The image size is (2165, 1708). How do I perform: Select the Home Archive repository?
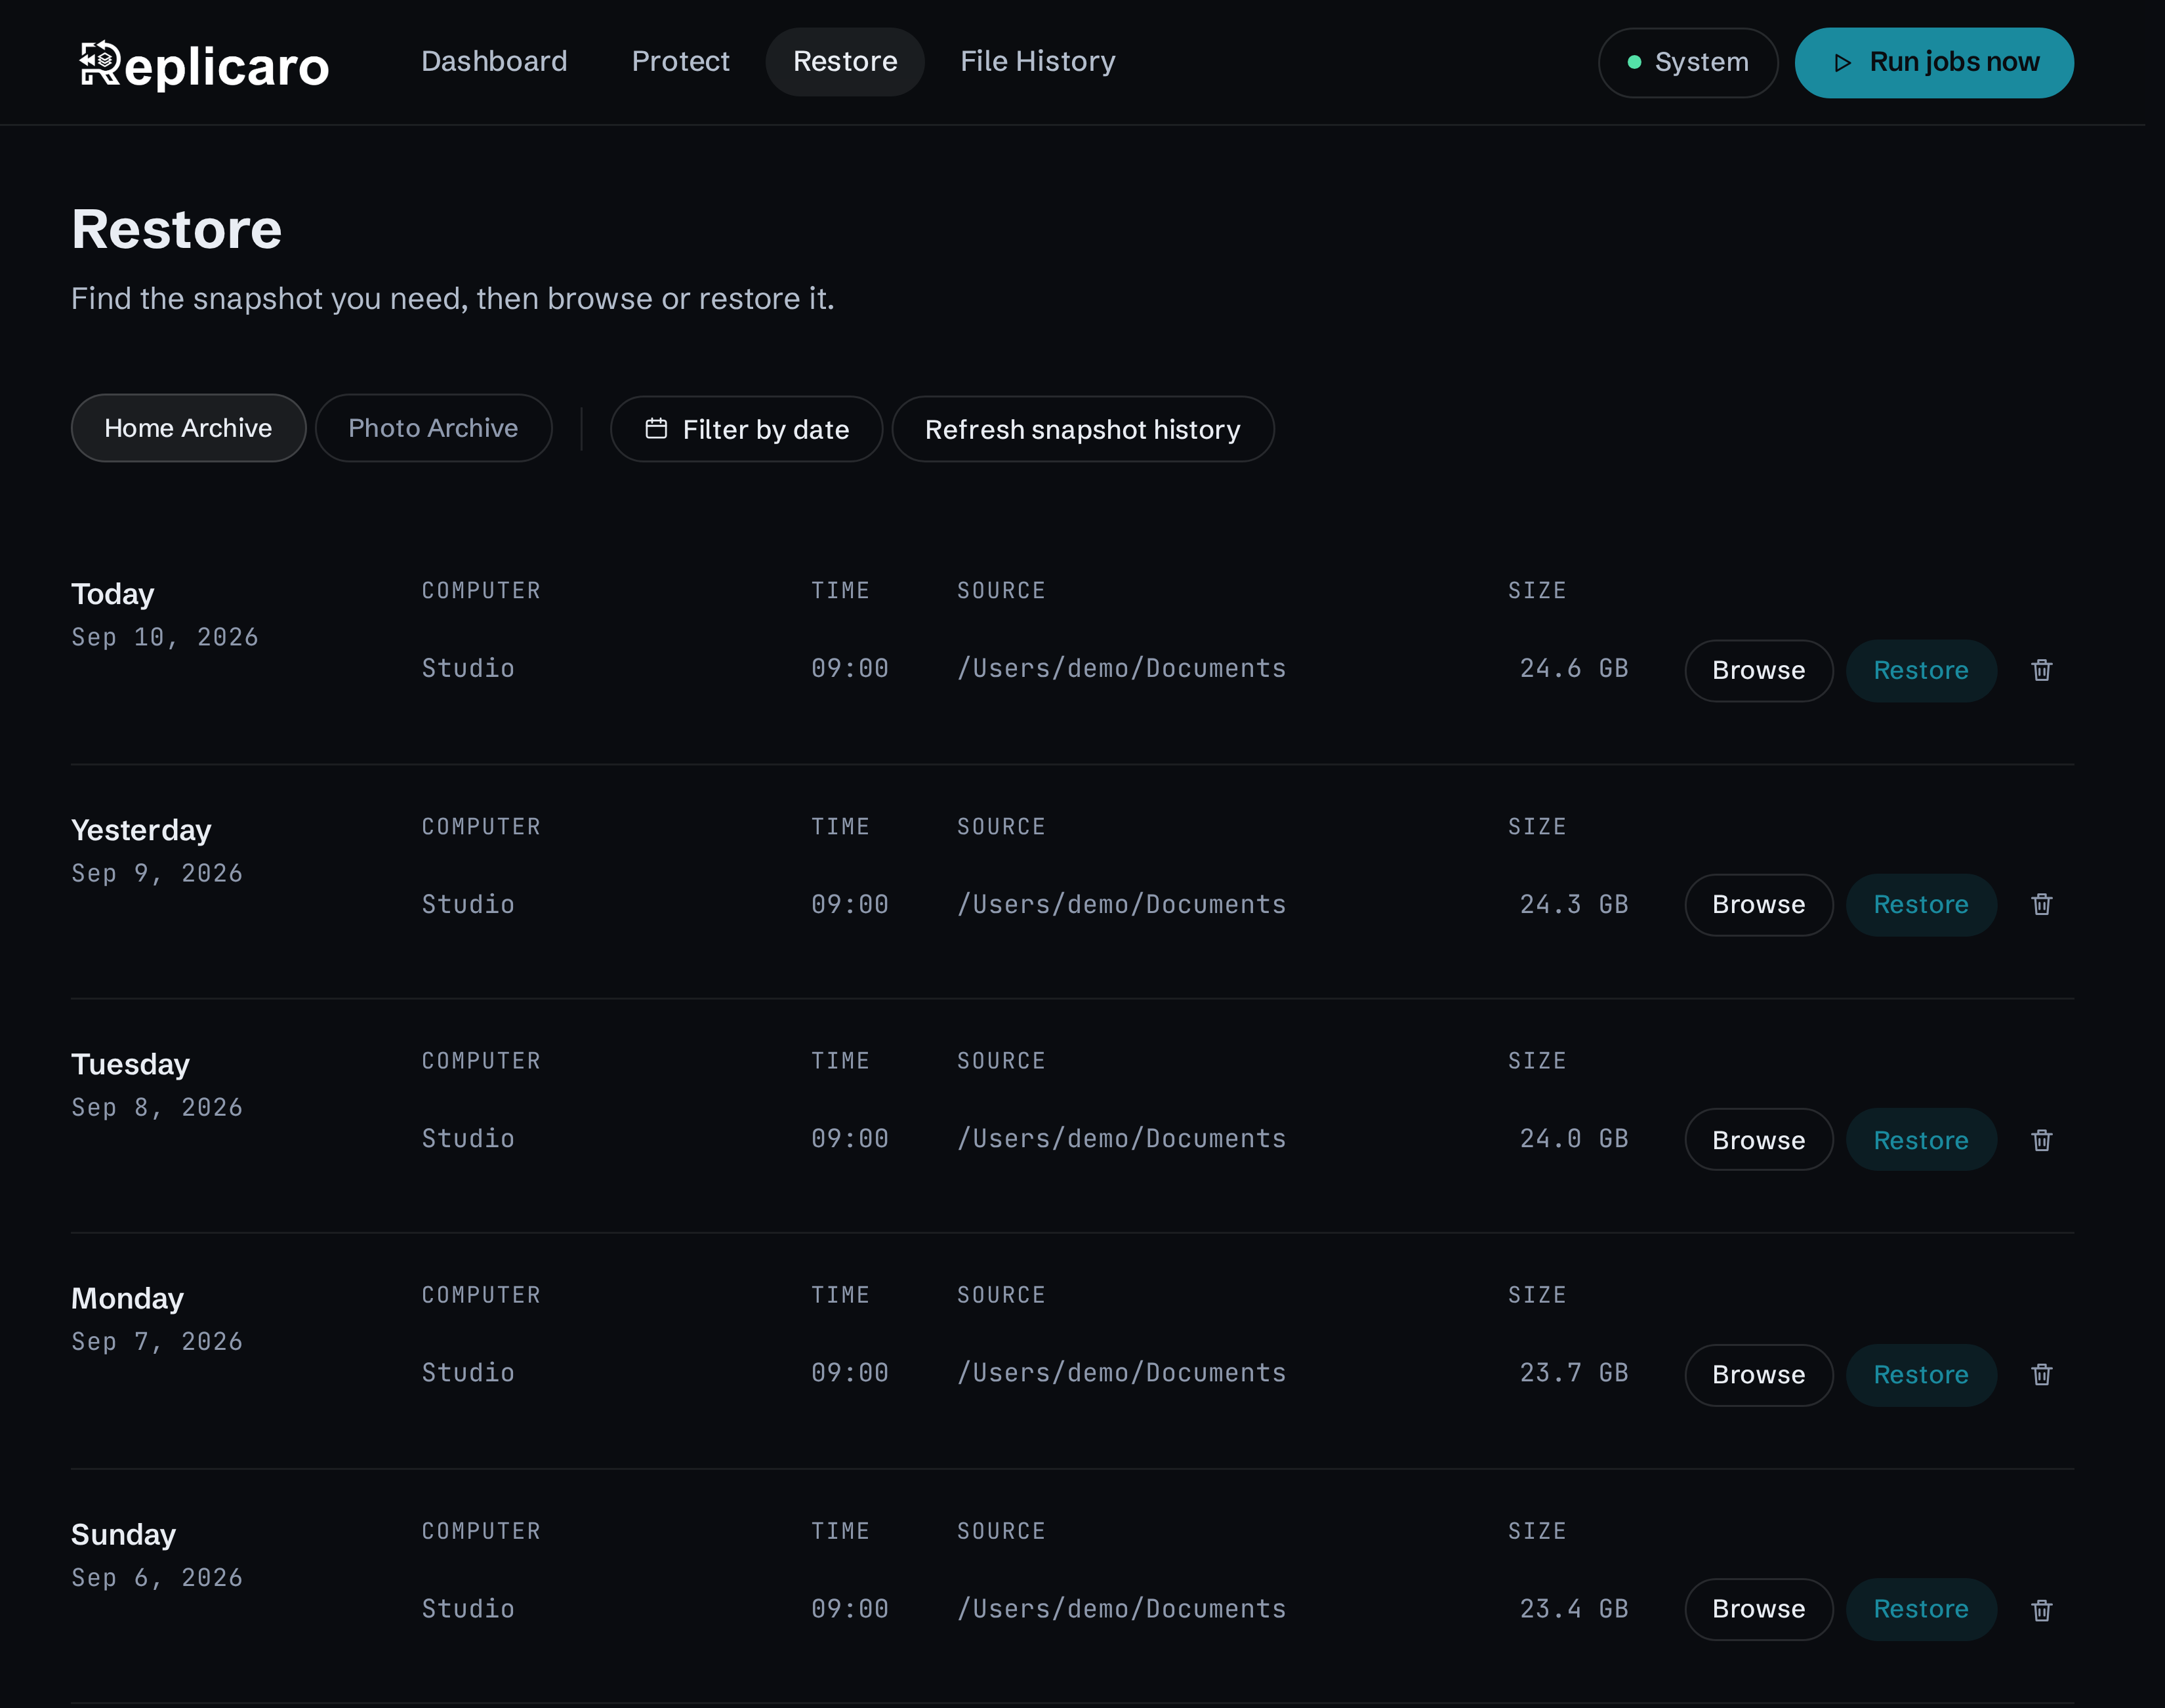coord(188,428)
